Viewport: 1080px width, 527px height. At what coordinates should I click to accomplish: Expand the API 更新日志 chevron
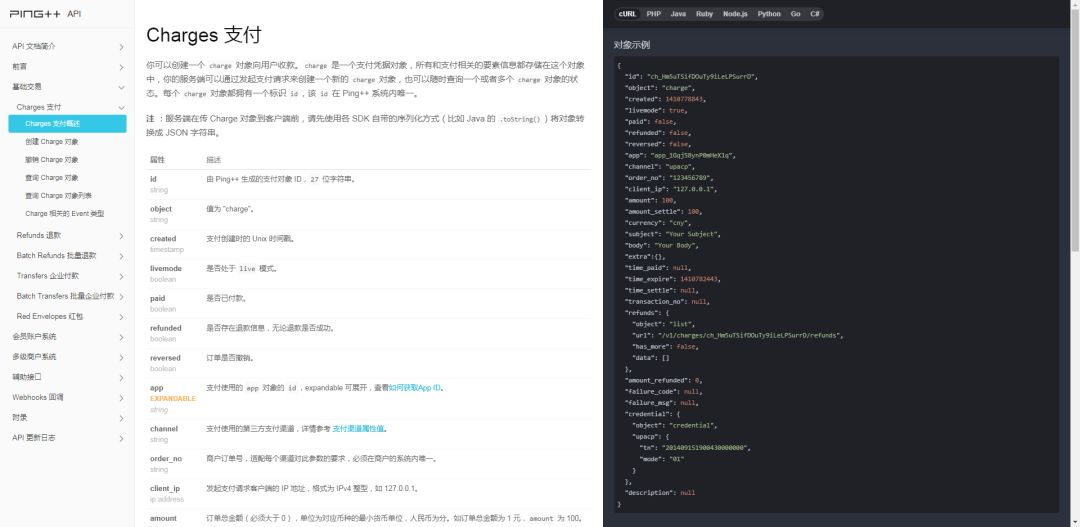pyautogui.click(x=121, y=438)
